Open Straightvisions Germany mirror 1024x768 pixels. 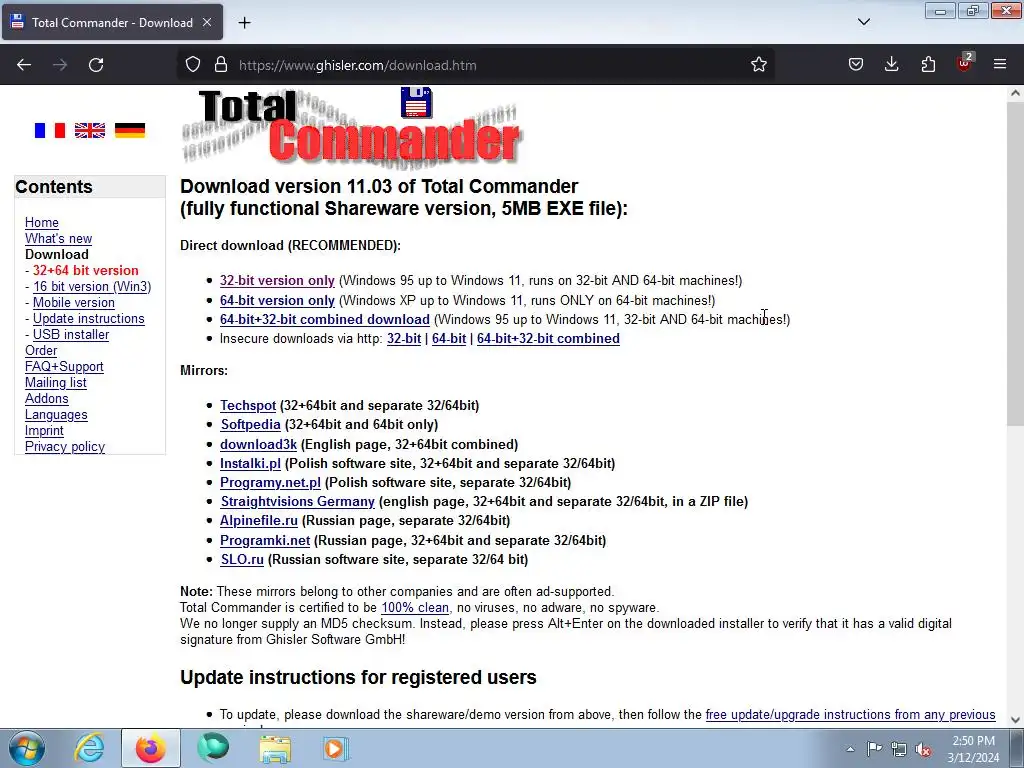[297, 502]
